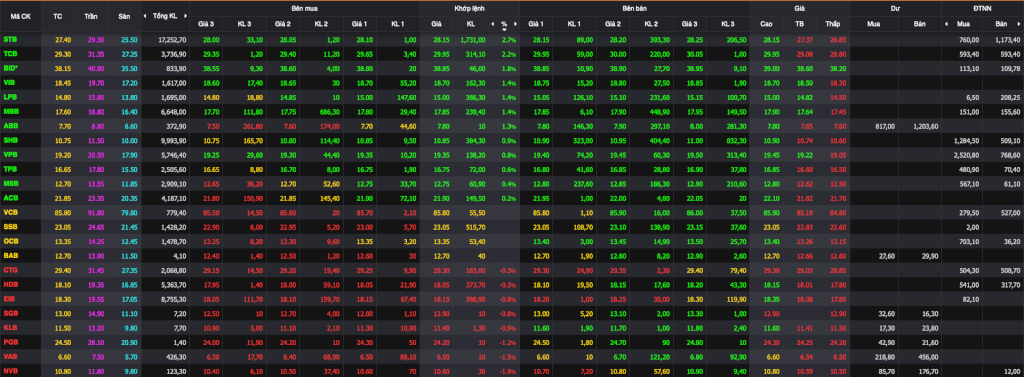Open the SSB stock symbol
The image size is (1024, 377).
point(10,227)
